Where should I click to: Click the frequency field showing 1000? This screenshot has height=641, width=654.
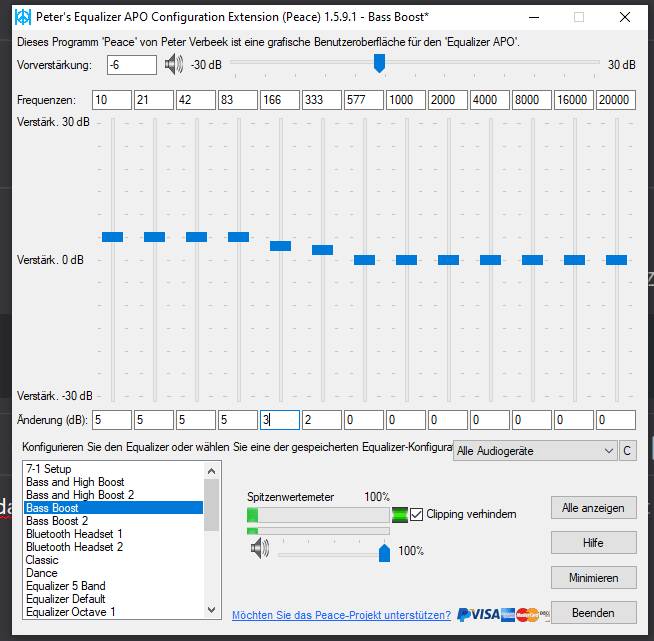click(406, 100)
